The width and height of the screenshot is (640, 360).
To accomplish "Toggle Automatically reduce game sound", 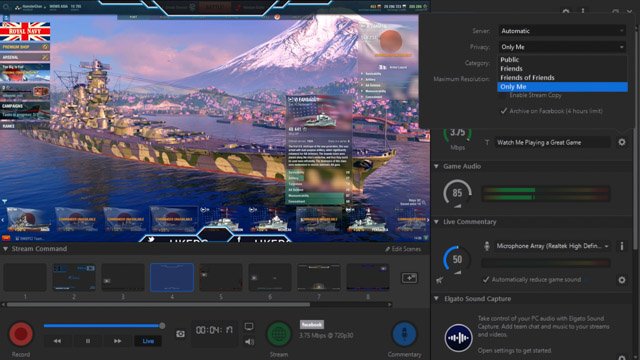I will [486, 280].
